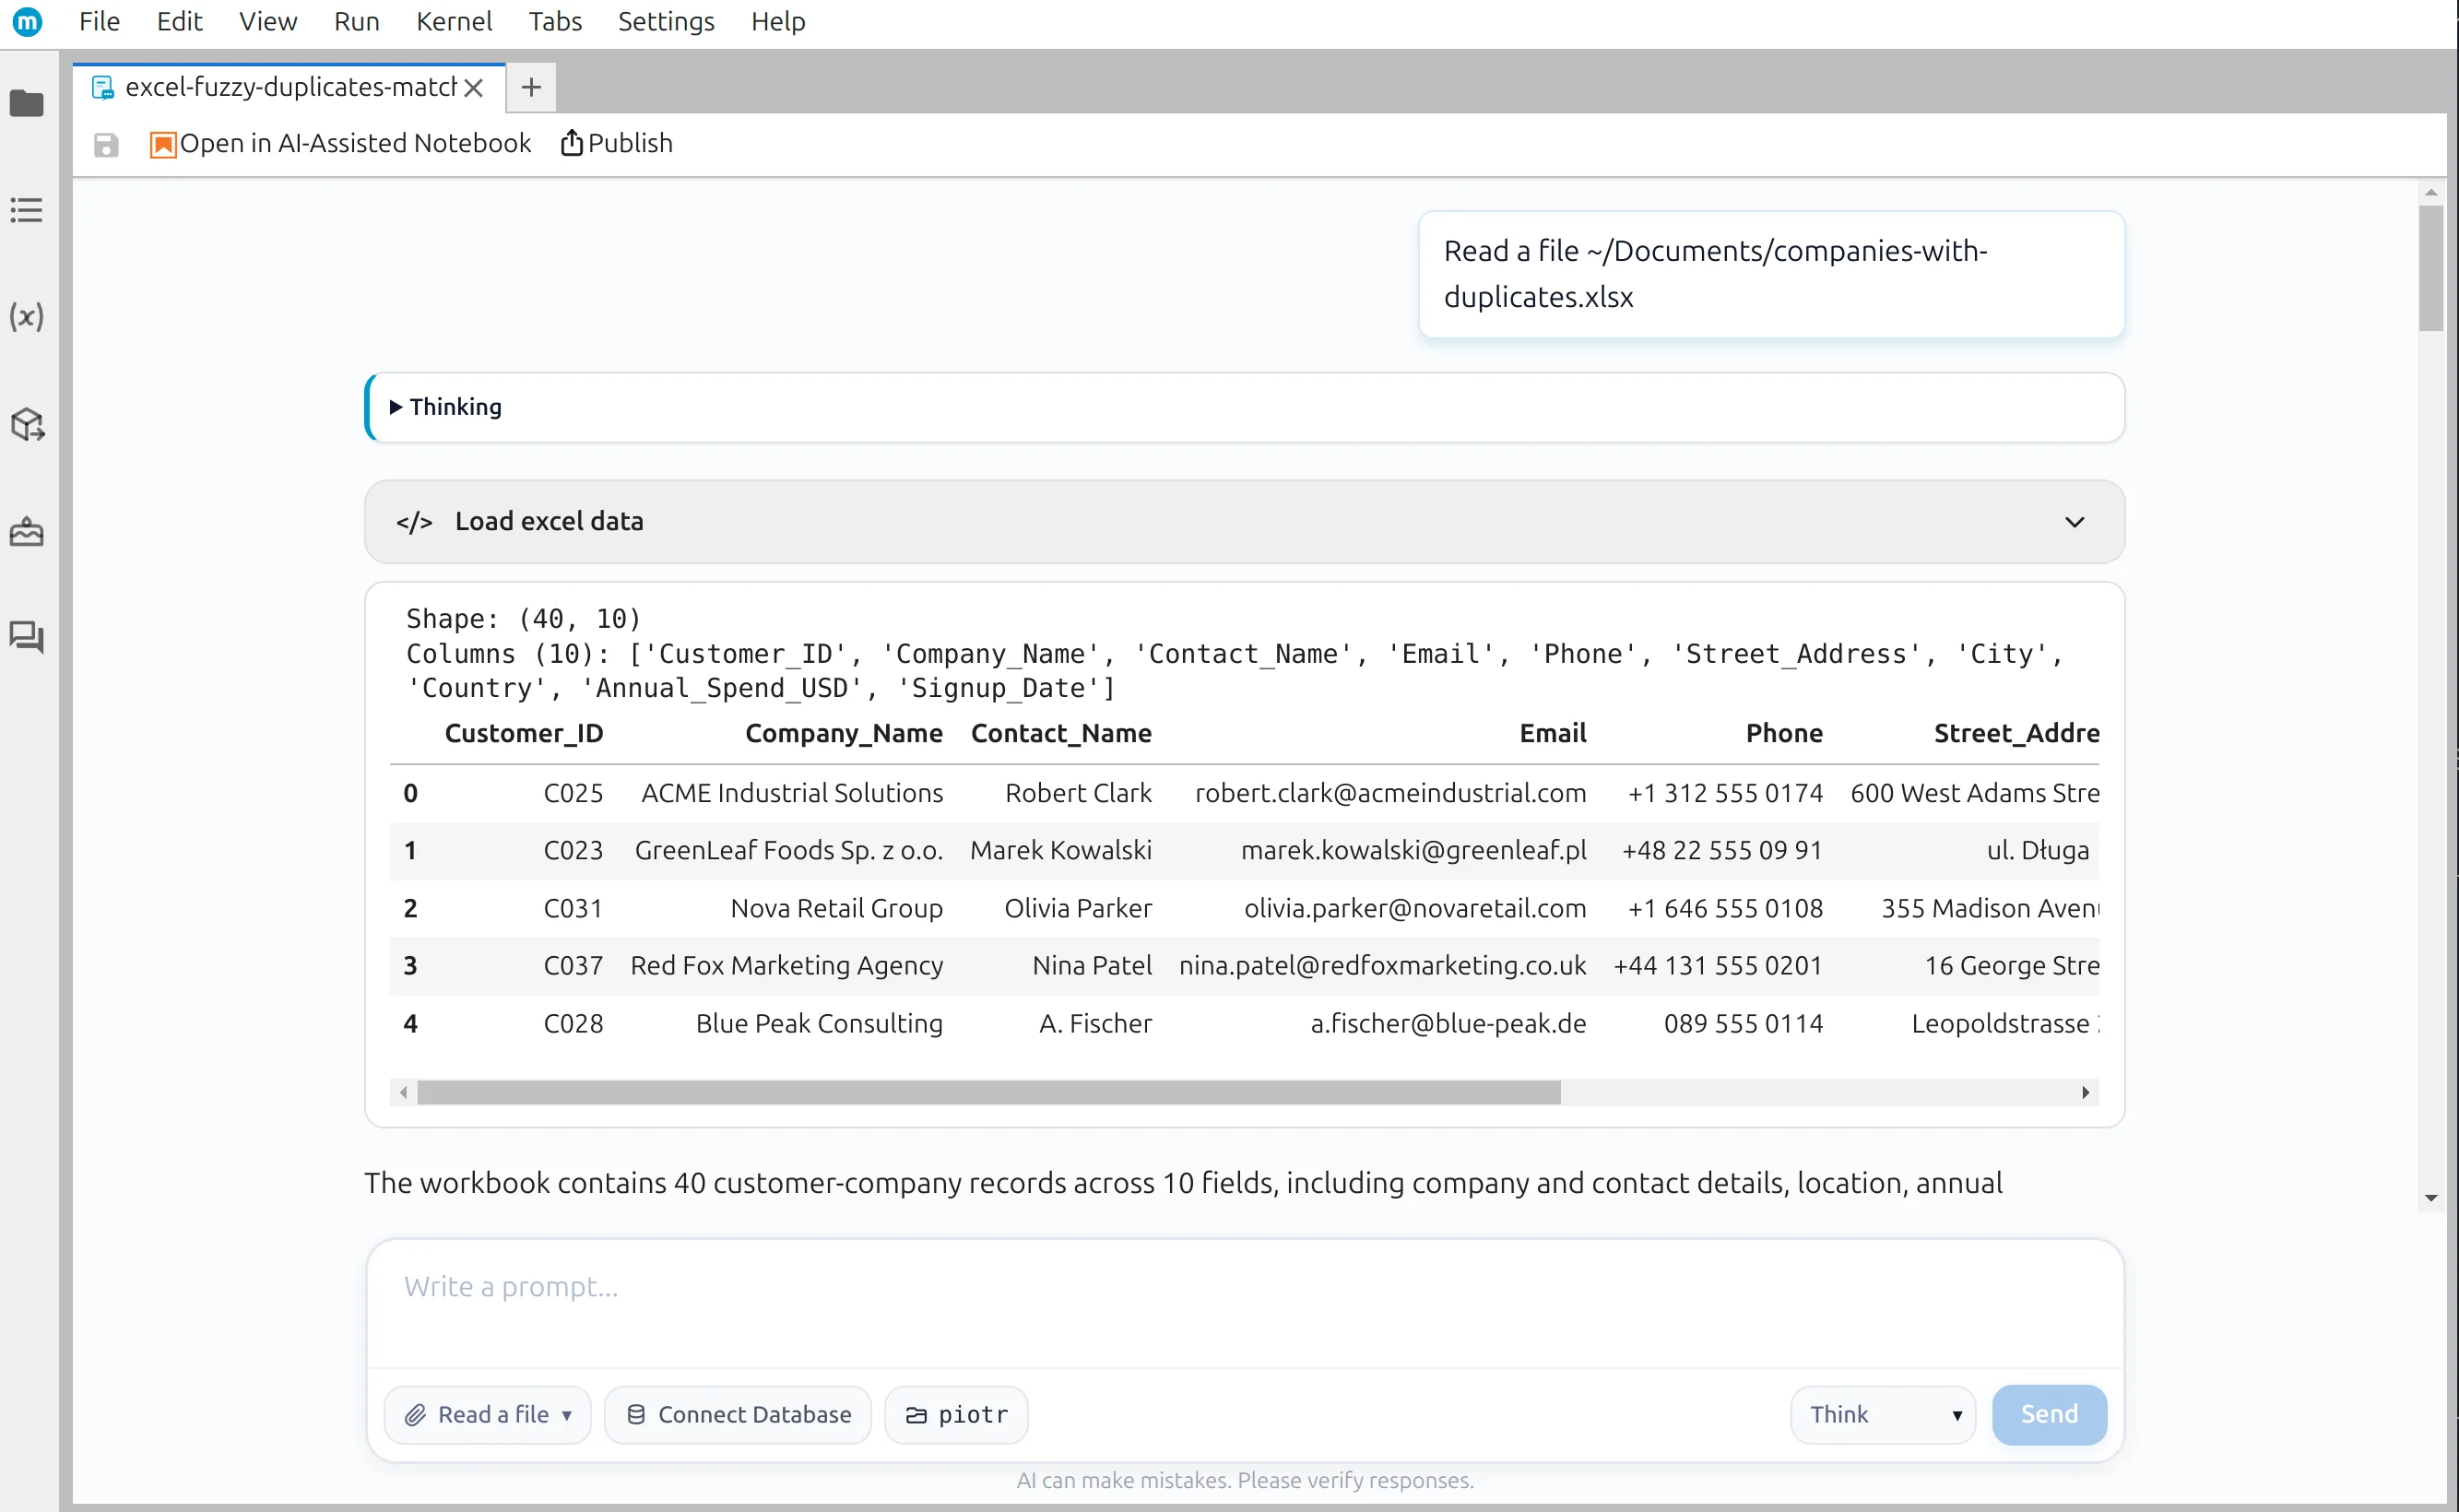Screen dimensions: 2459x1512
Task: Open the Think mode dropdown
Action: [x=1883, y=1414]
